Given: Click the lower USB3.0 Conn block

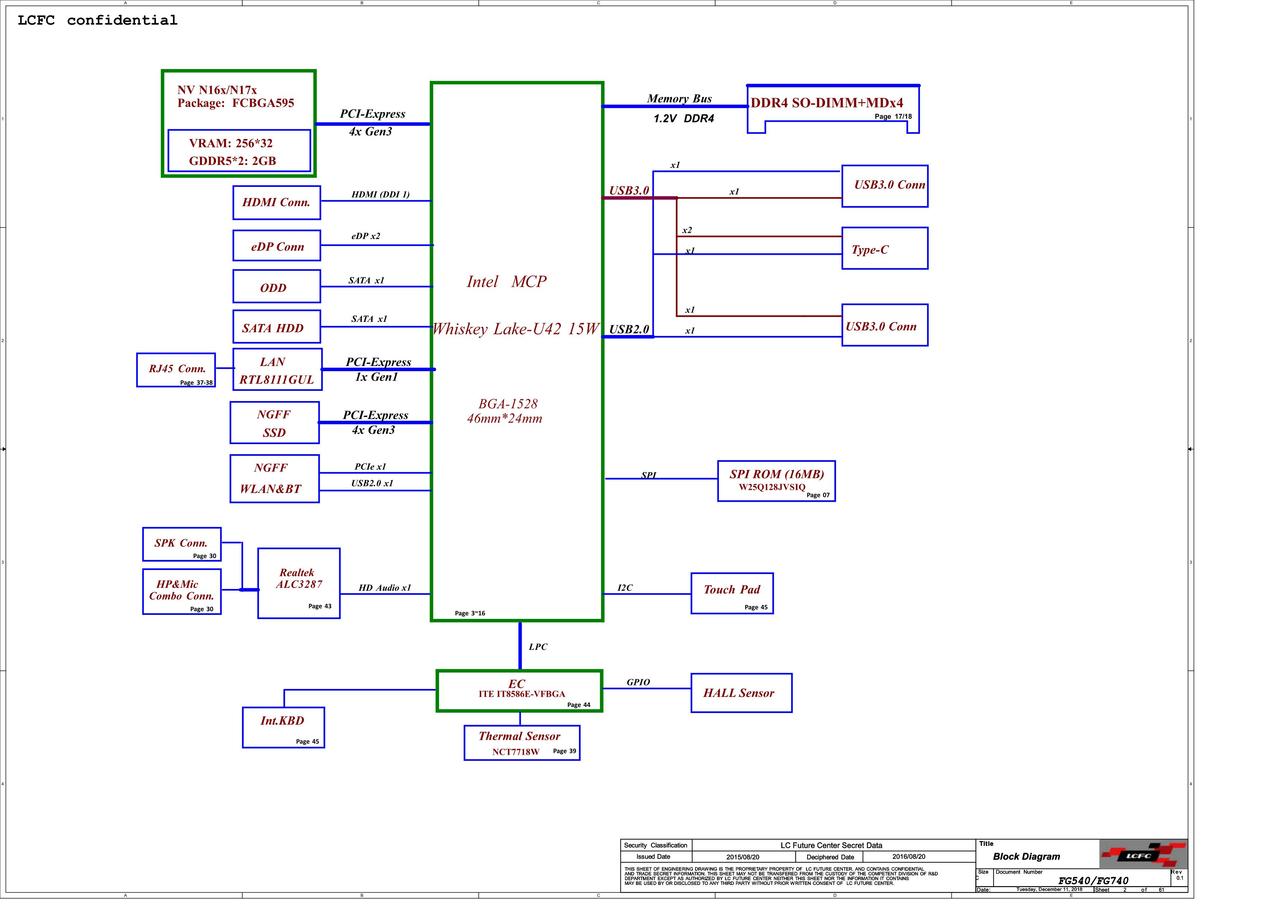Looking at the screenshot, I should (884, 325).
